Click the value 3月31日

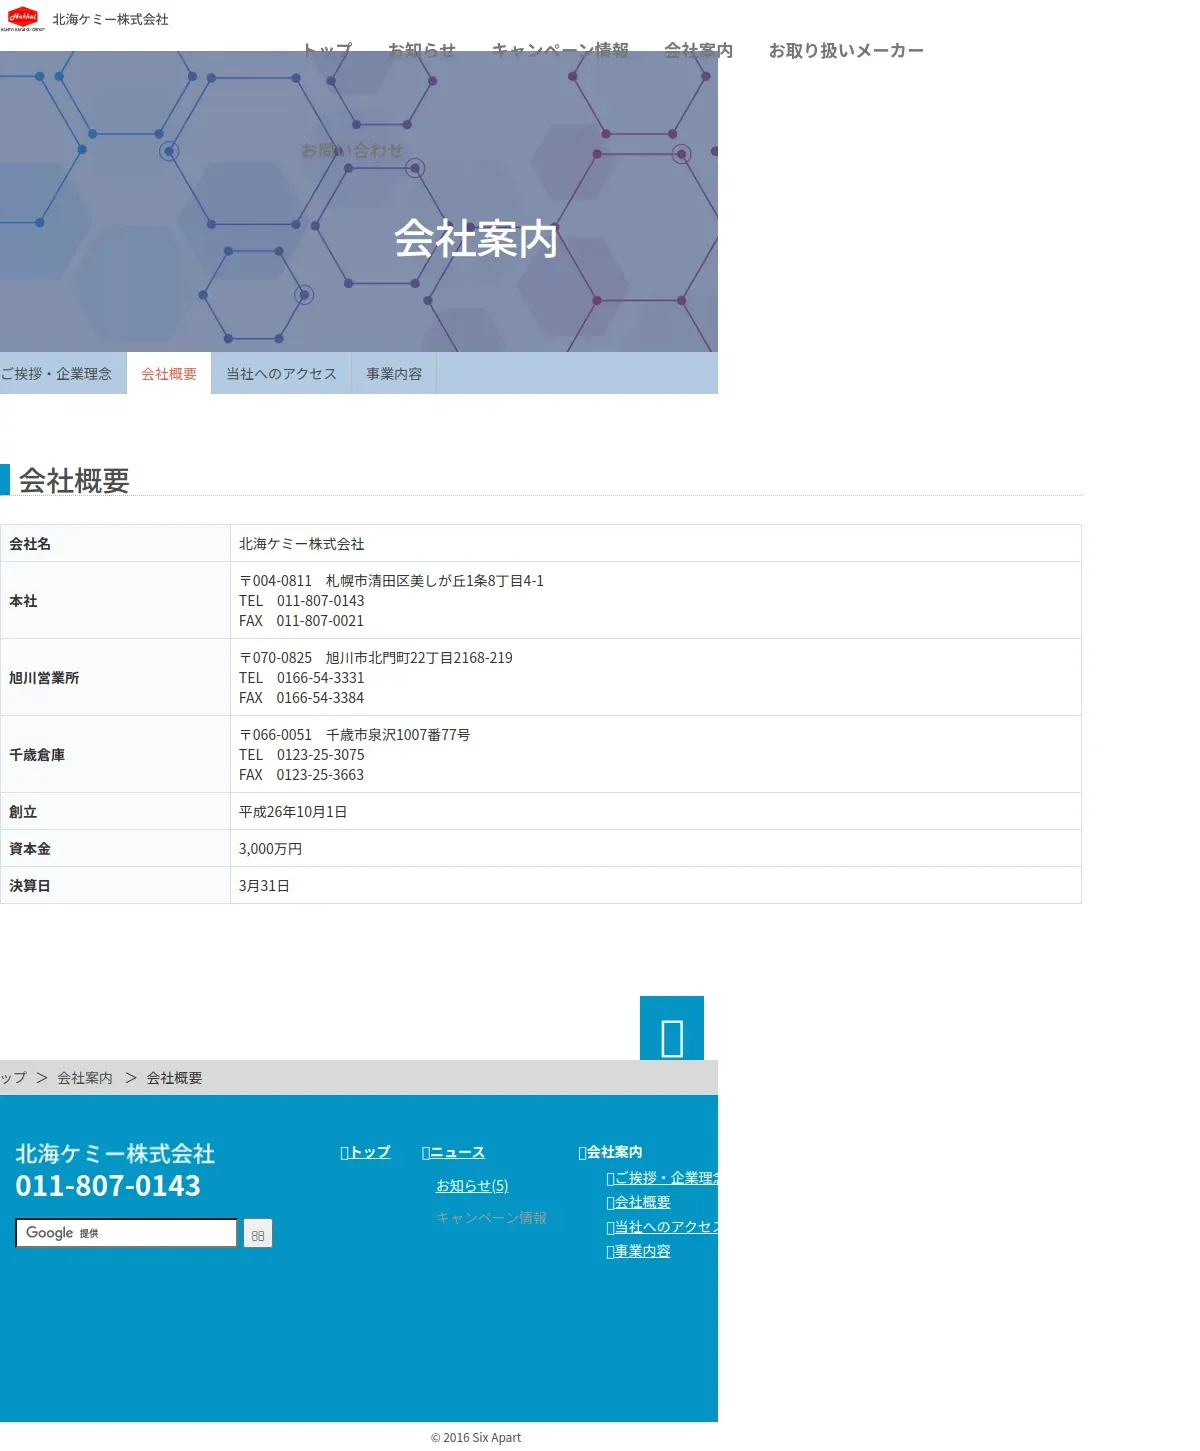click(x=264, y=886)
